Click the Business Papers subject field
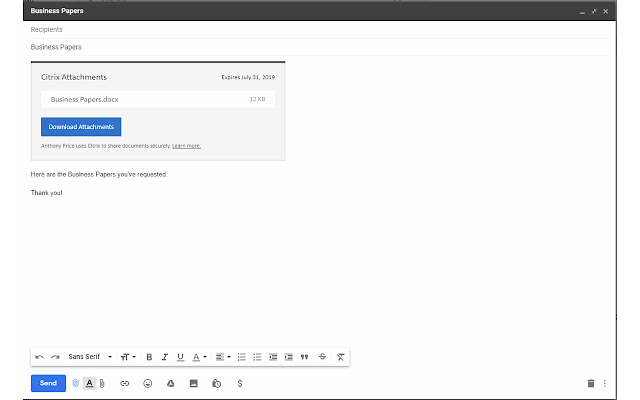The height and width of the screenshot is (400, 640). click(319, 47)
